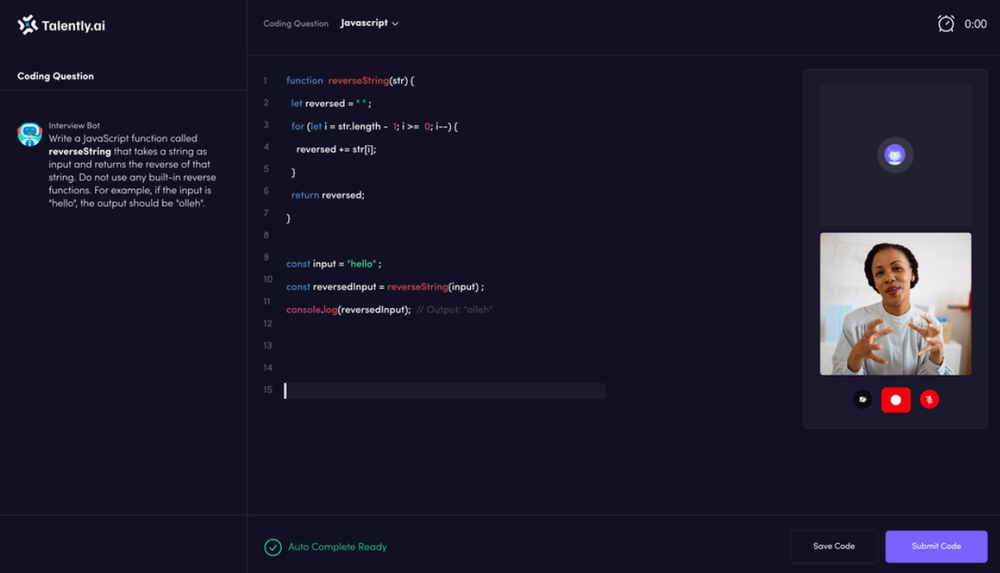The image size is (1000, 573).
Task: Click line number 9 in the gutter
Action: (266, 257)
